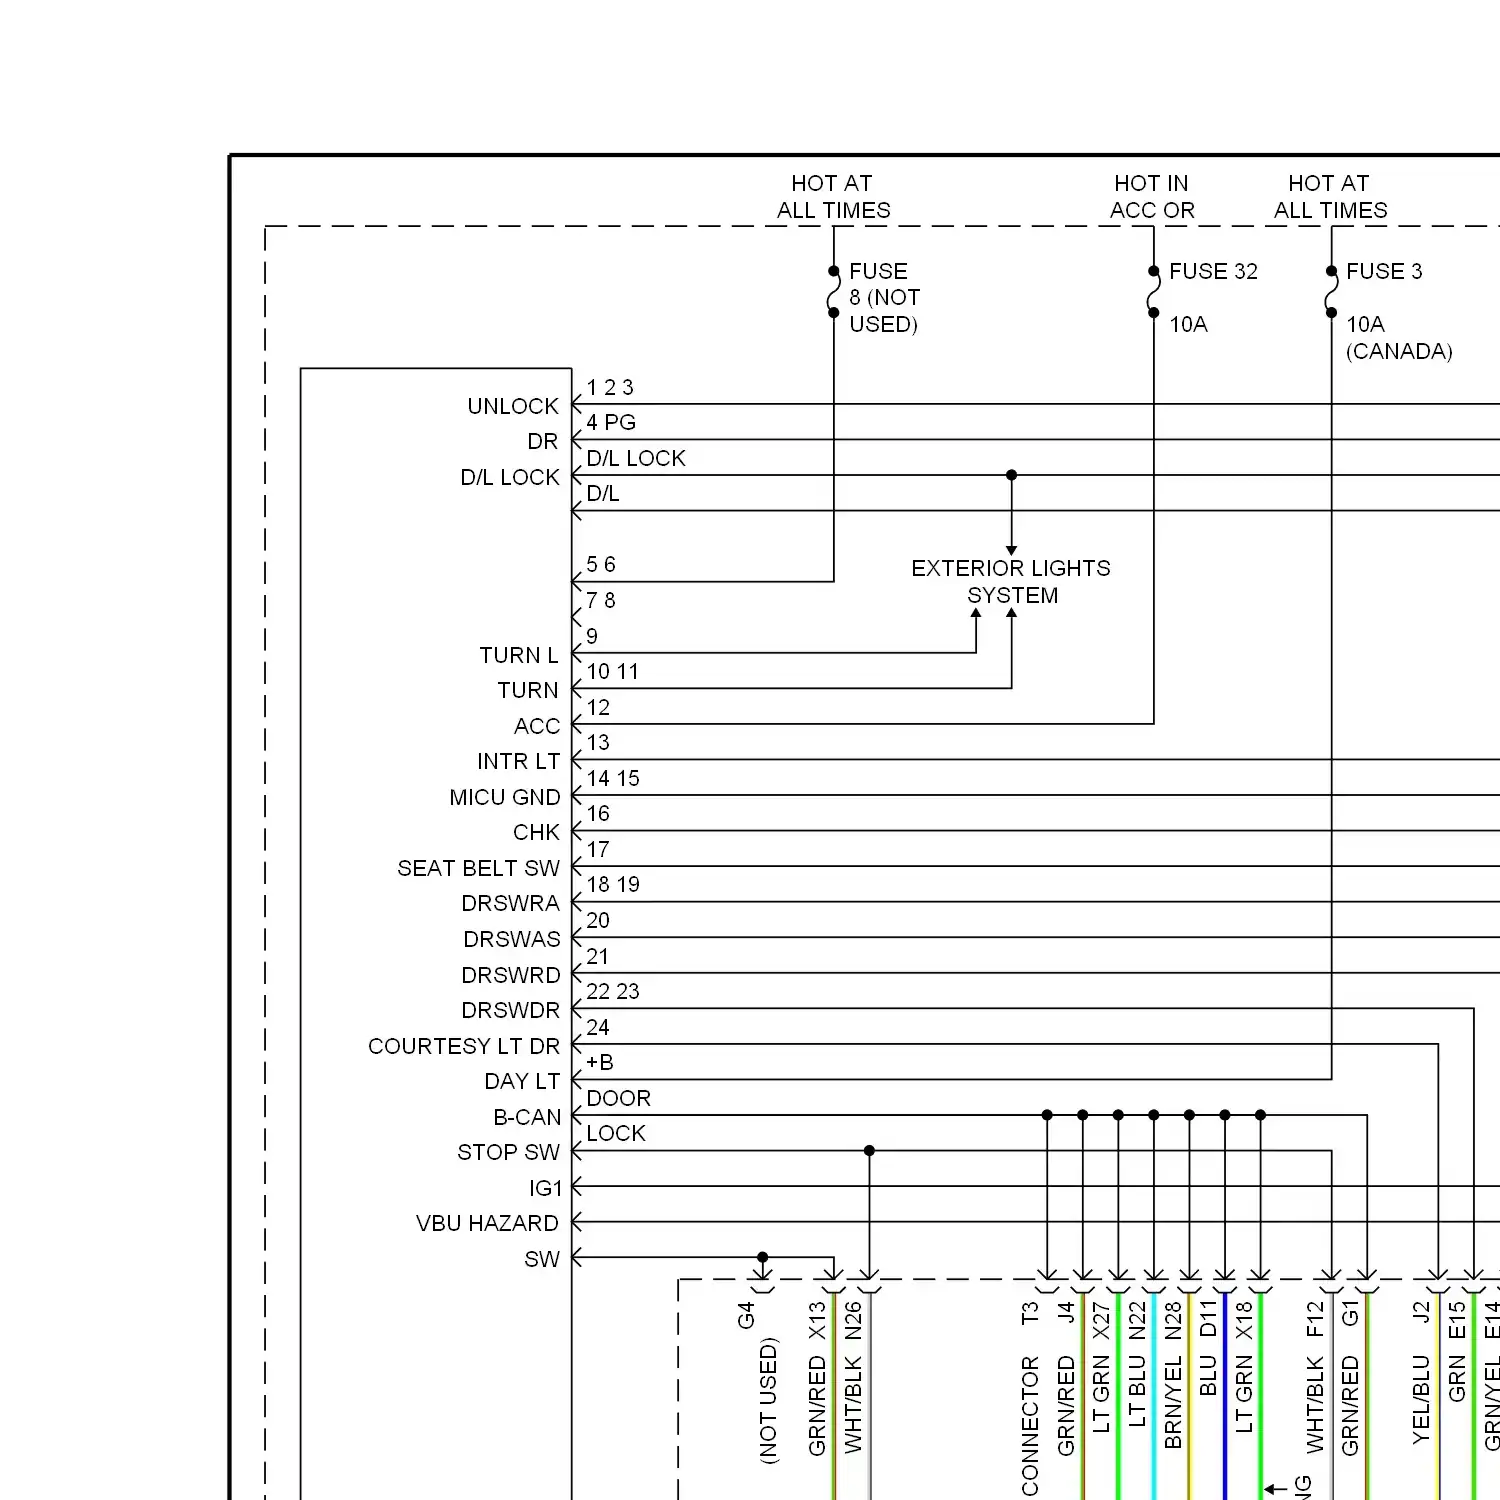Click the '+B' pin label
1500x1500 pixels.
pos(600,1062)
